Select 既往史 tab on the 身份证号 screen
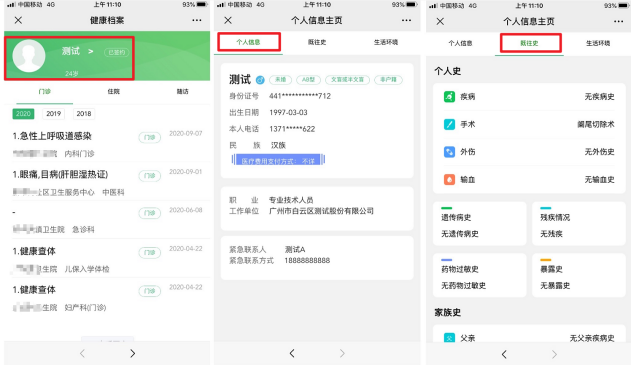 point(317,42)
